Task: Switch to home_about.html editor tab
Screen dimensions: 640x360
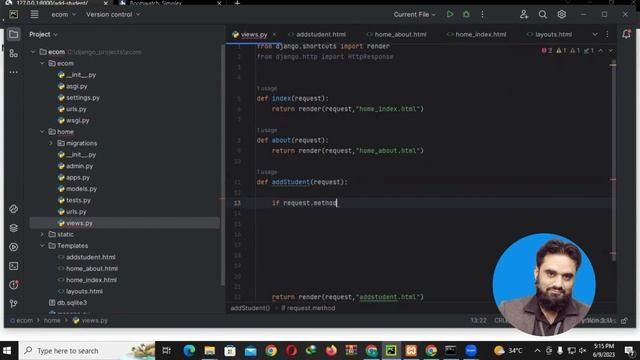Action: tap(396, 34)
